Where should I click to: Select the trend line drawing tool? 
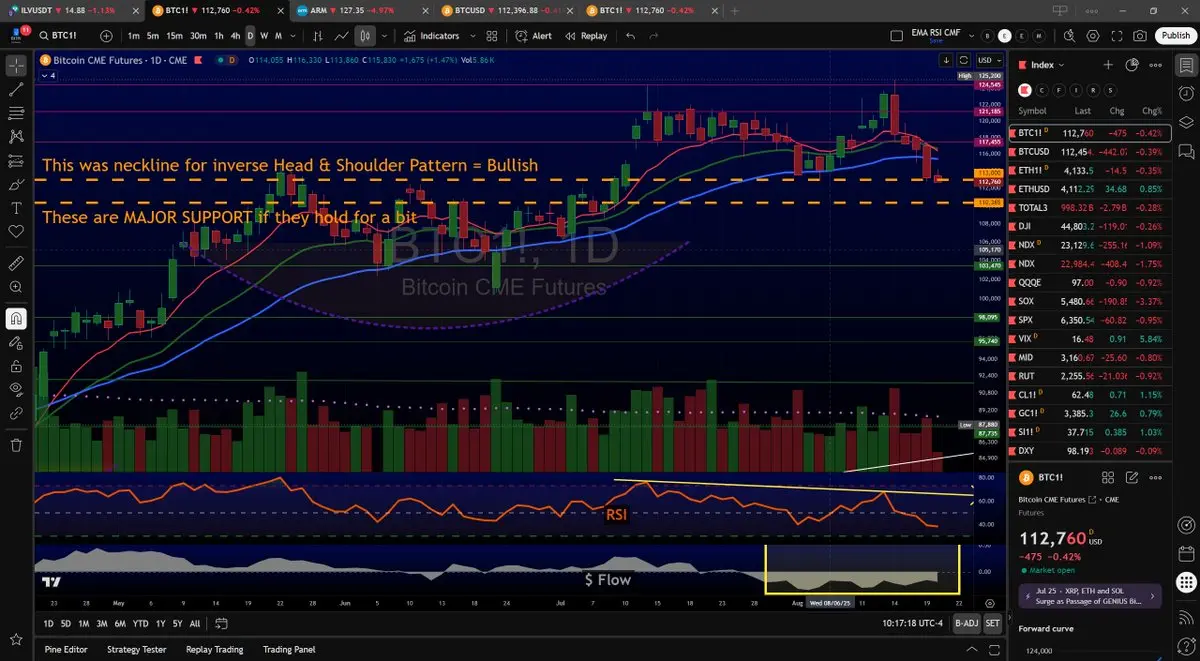coord(16,89)
